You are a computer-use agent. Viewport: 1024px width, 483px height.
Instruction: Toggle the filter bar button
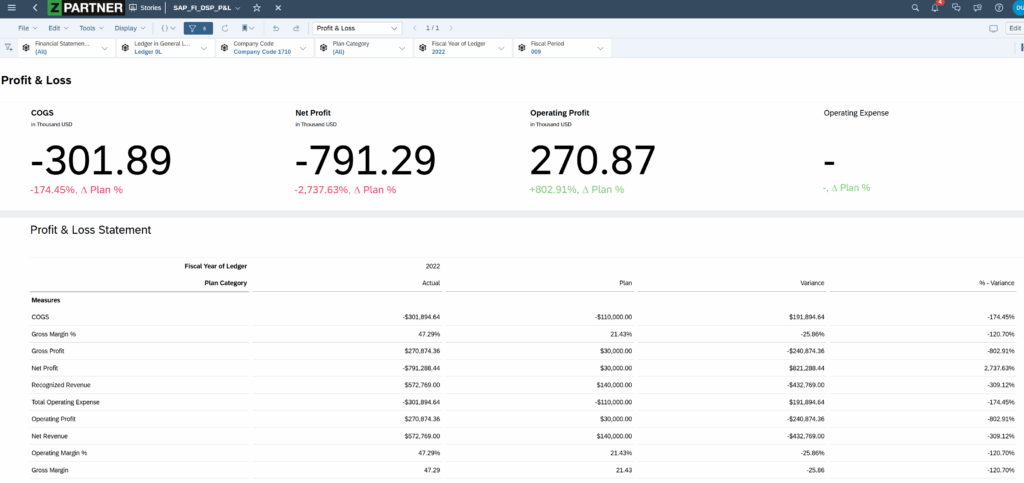[198, 28]
